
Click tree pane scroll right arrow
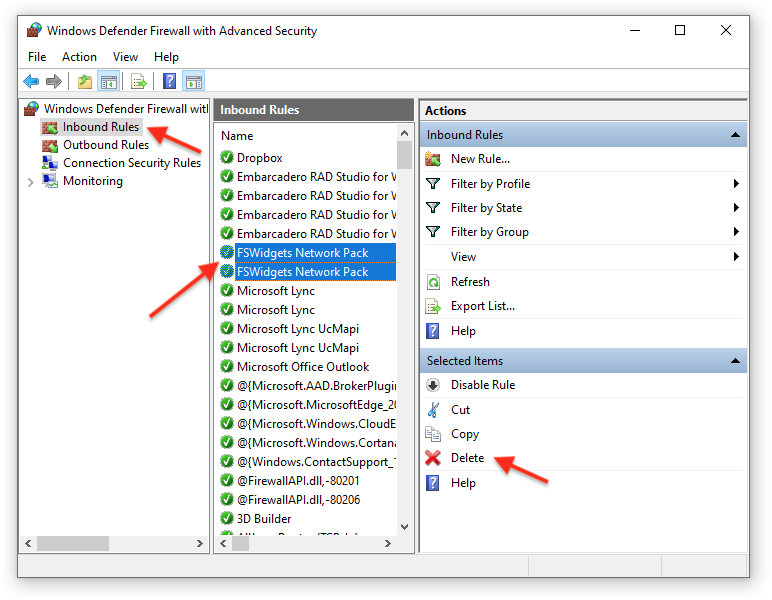[x=199, y=543]
